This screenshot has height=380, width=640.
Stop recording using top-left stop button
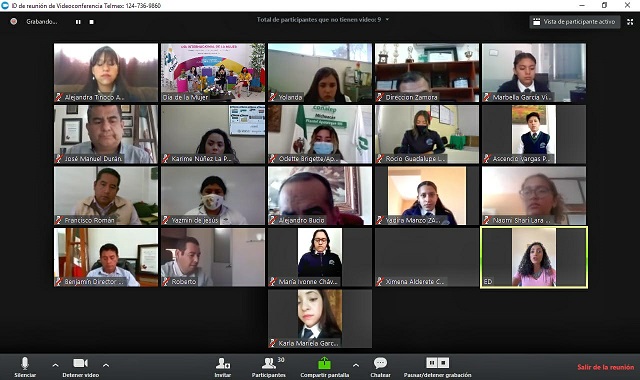[x=91, y=22]
